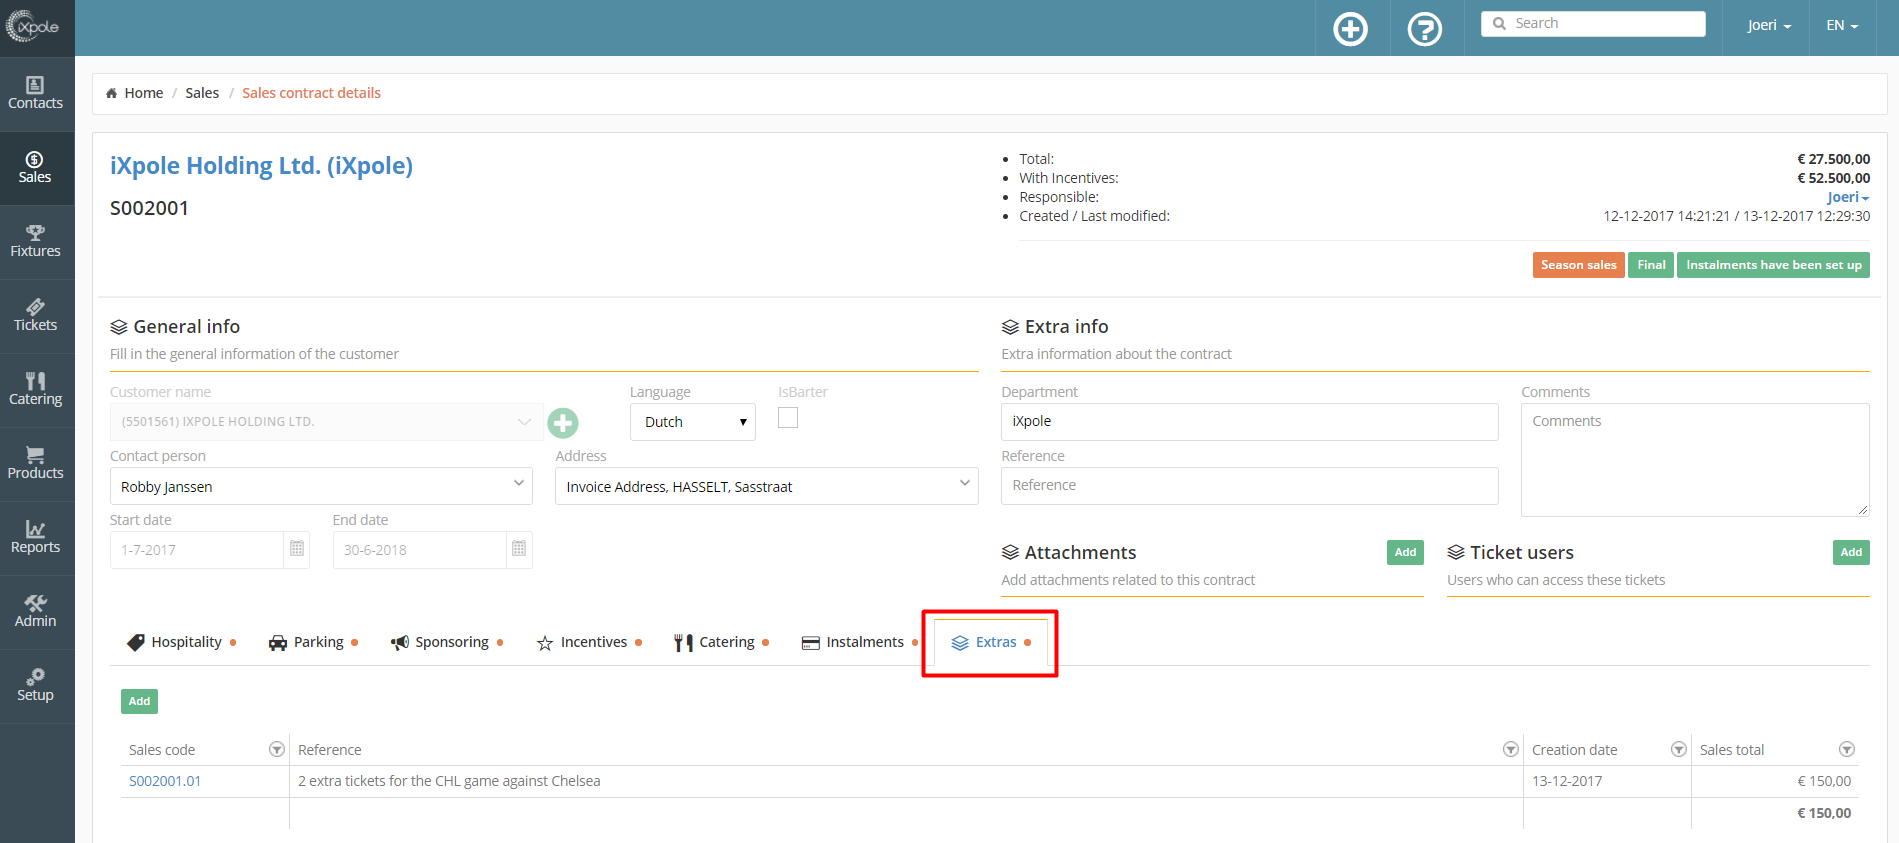This screenshot has height=843, width=1899.
Task: Click the Season sales label
Action: [1578, 265]
